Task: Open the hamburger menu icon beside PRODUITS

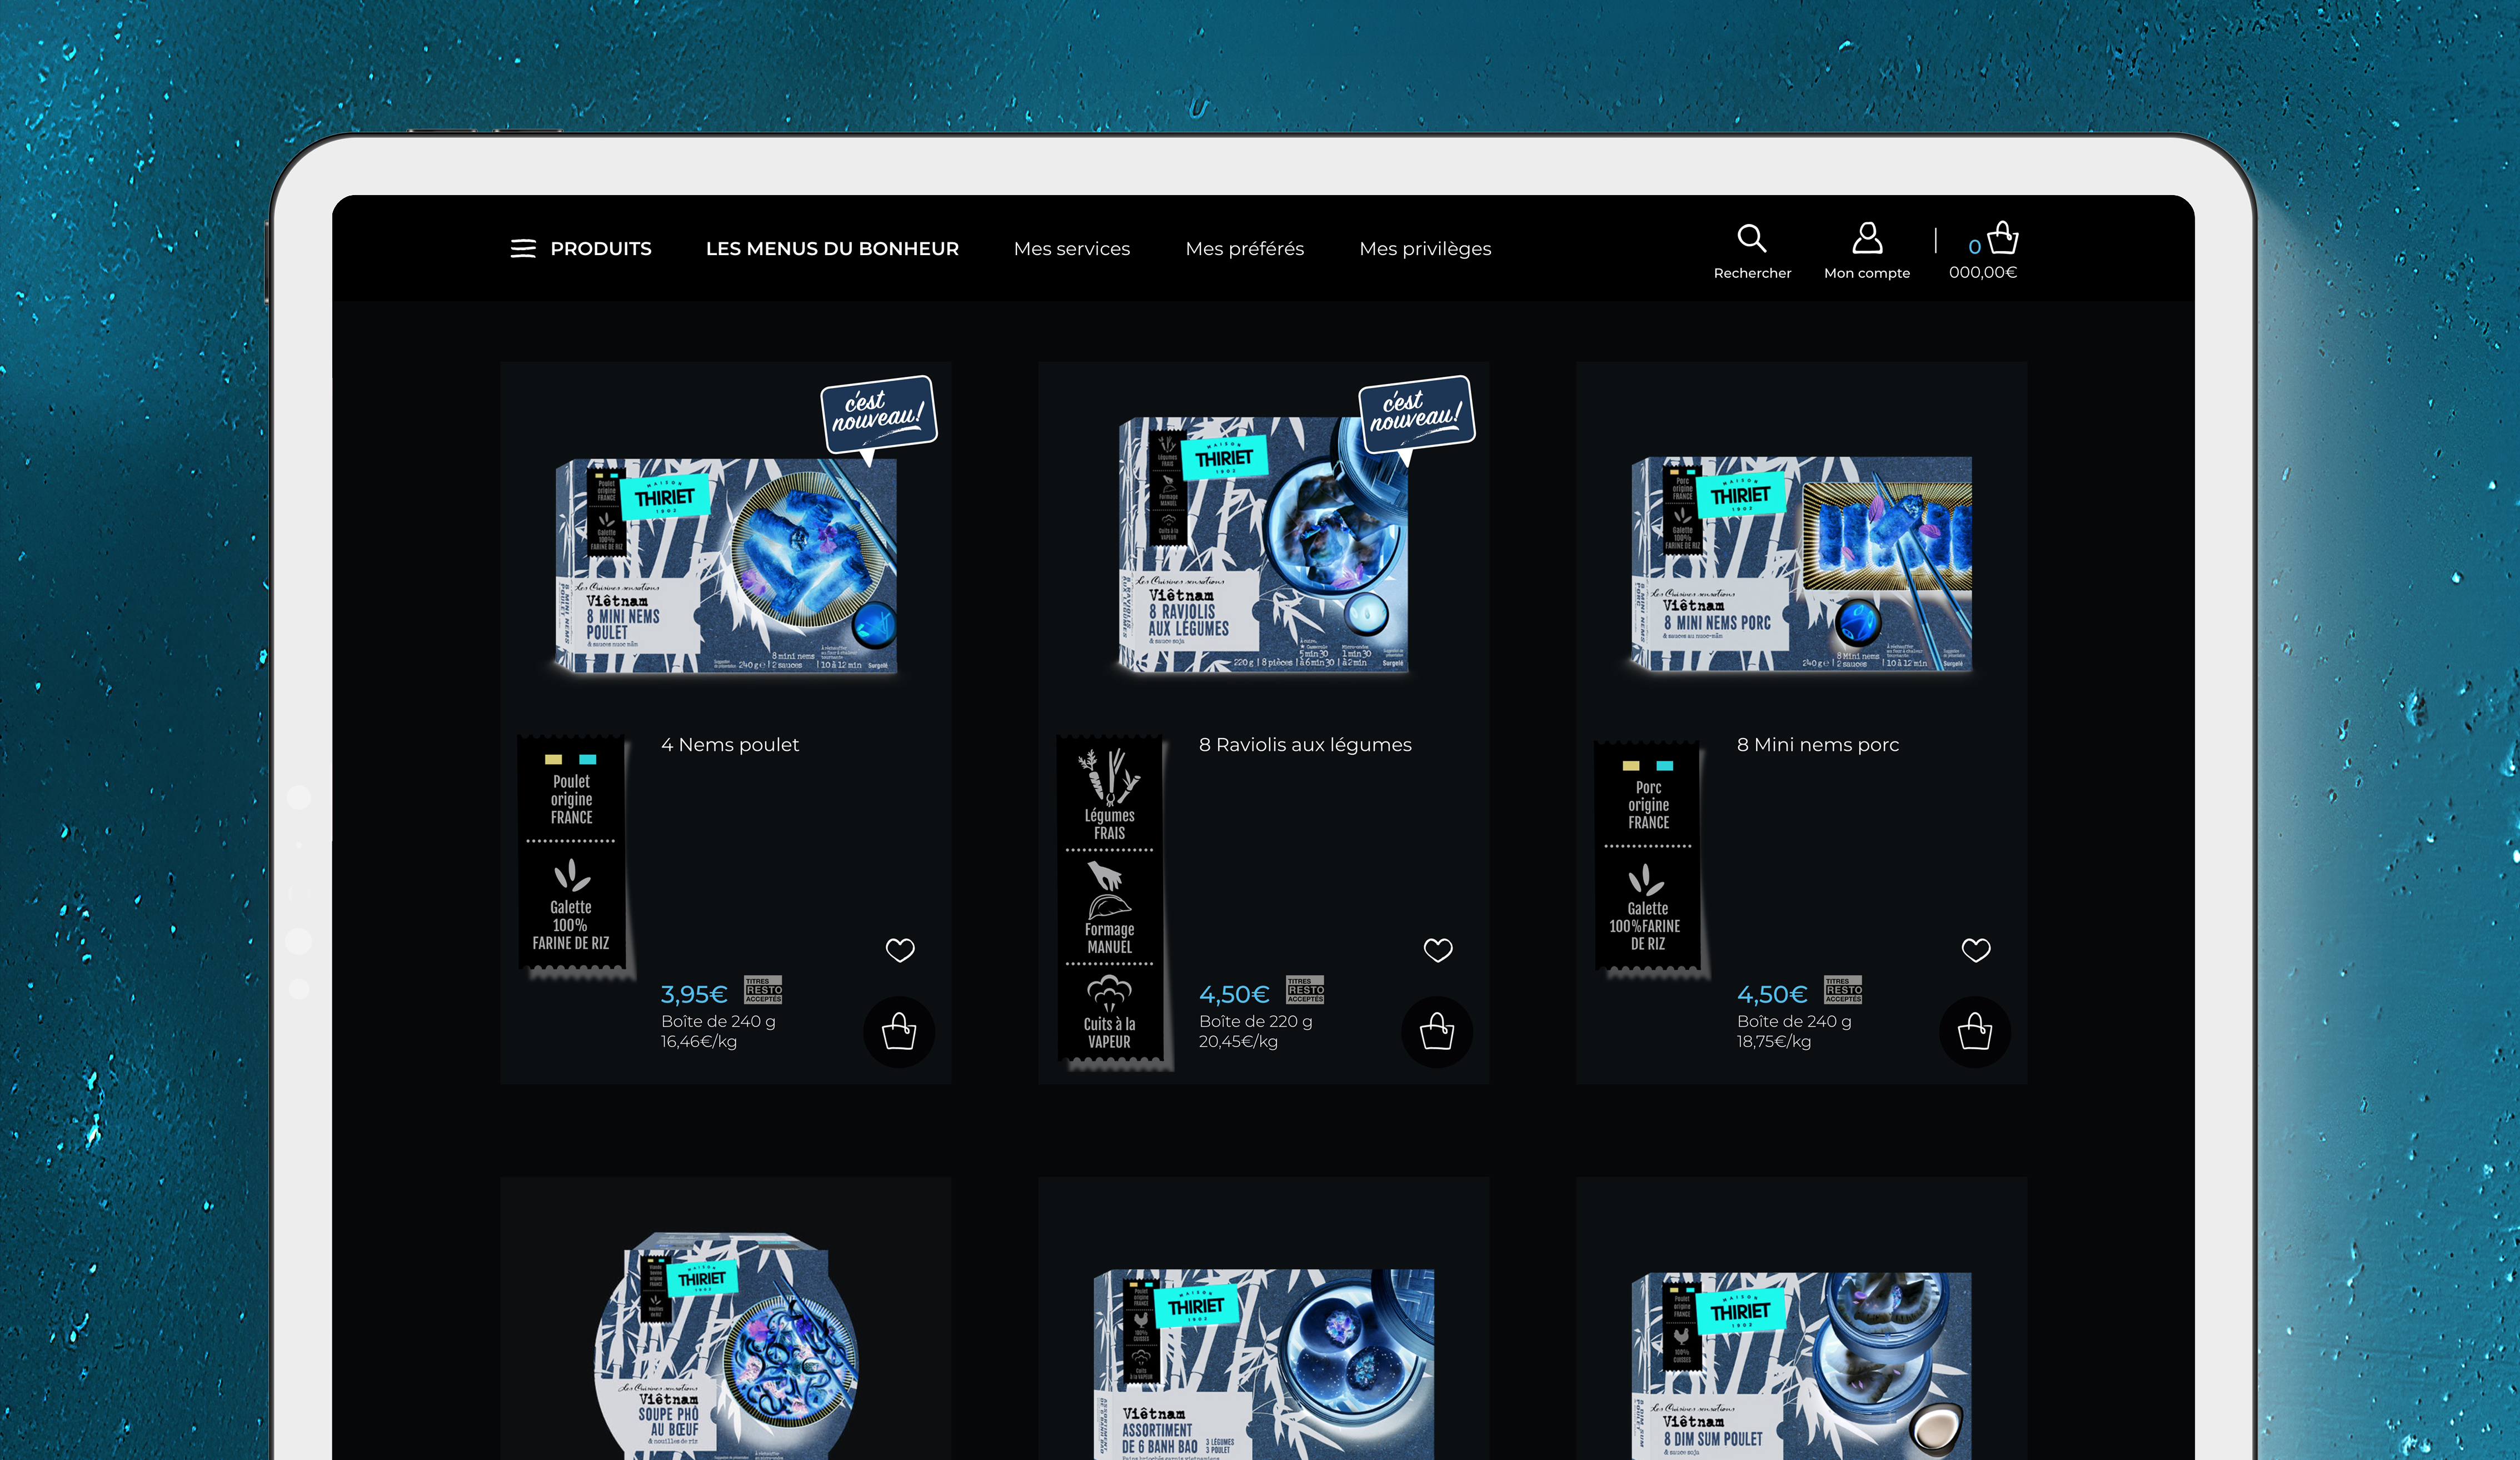Action: (523, 249)
